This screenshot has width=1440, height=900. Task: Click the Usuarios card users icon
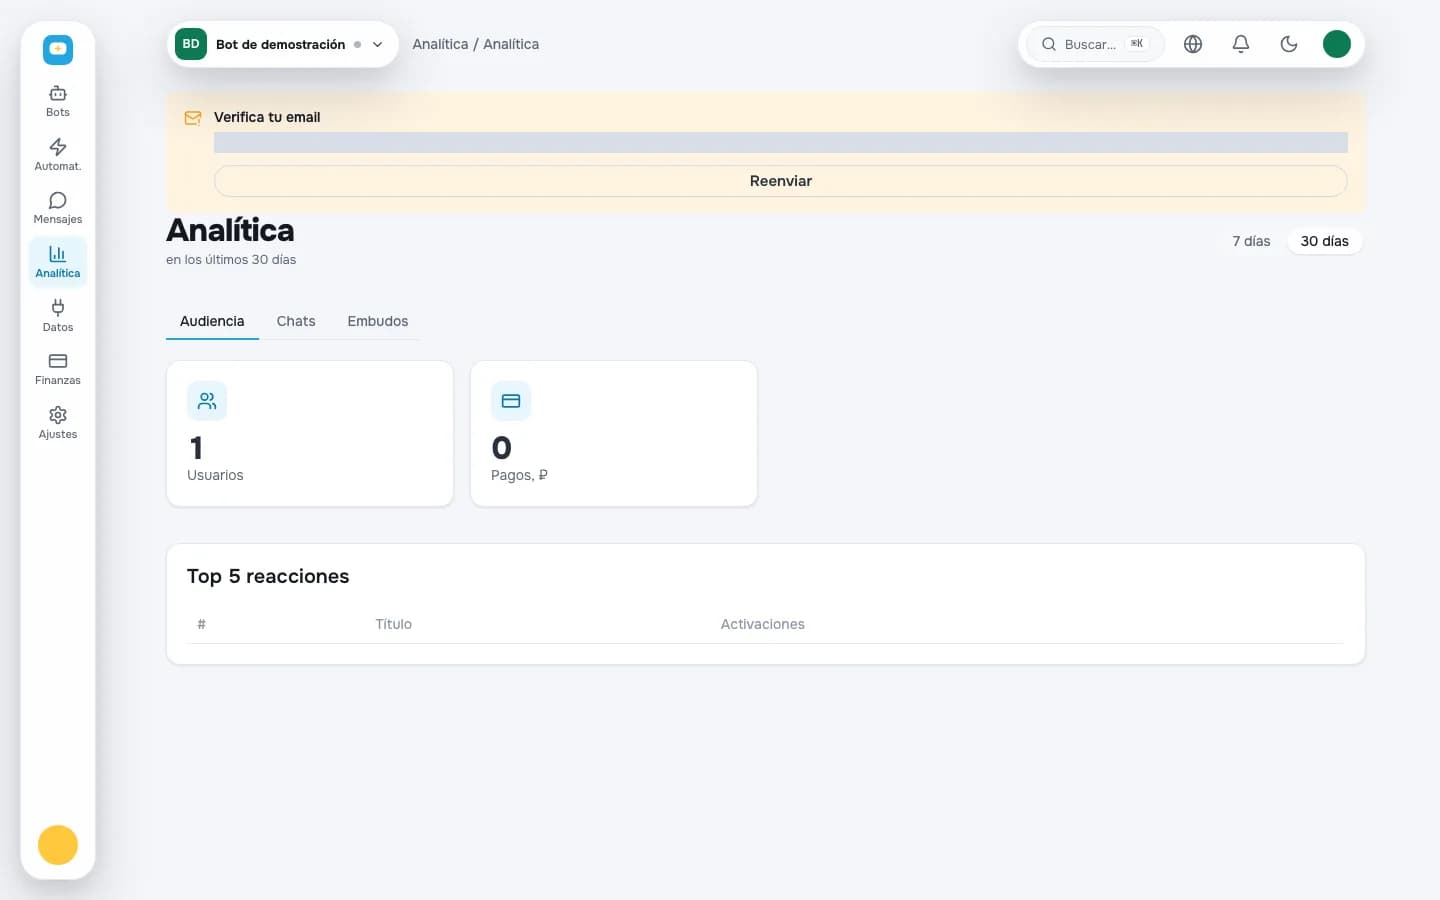207,401
